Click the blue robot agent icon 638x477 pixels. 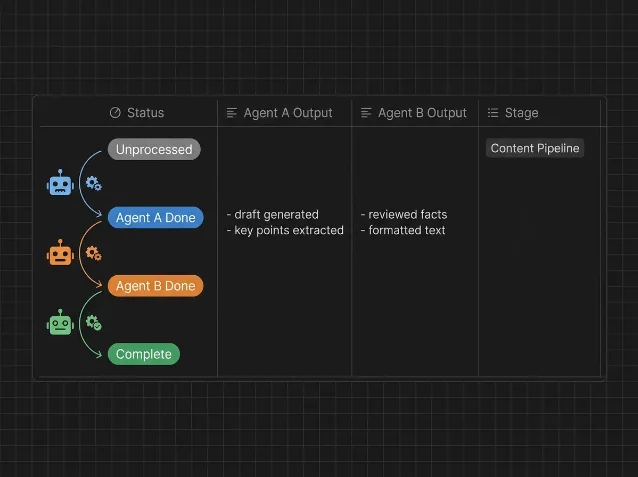[x=60, y=183]
